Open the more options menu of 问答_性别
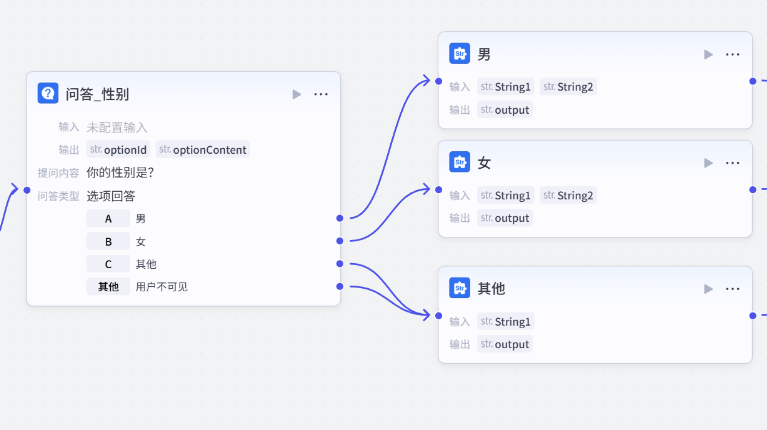Image resolution: width=767 pixels, height=430 pixels. (321, 94)
